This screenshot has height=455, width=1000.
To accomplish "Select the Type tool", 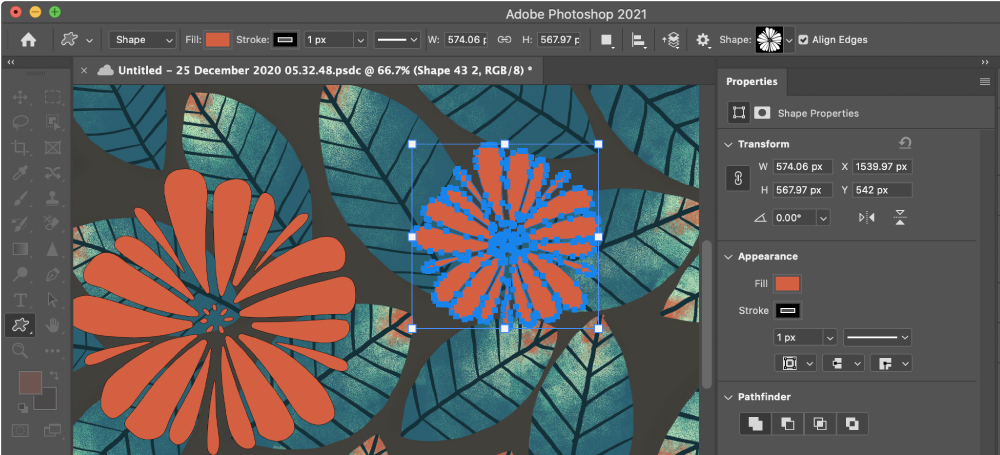I will [19, 300].
